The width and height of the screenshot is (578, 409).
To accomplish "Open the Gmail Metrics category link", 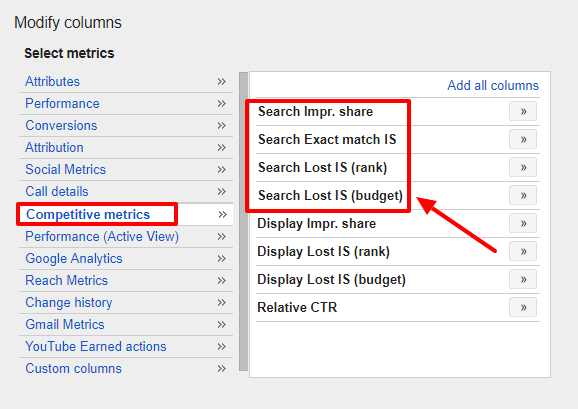I will [x=65, y=325].
